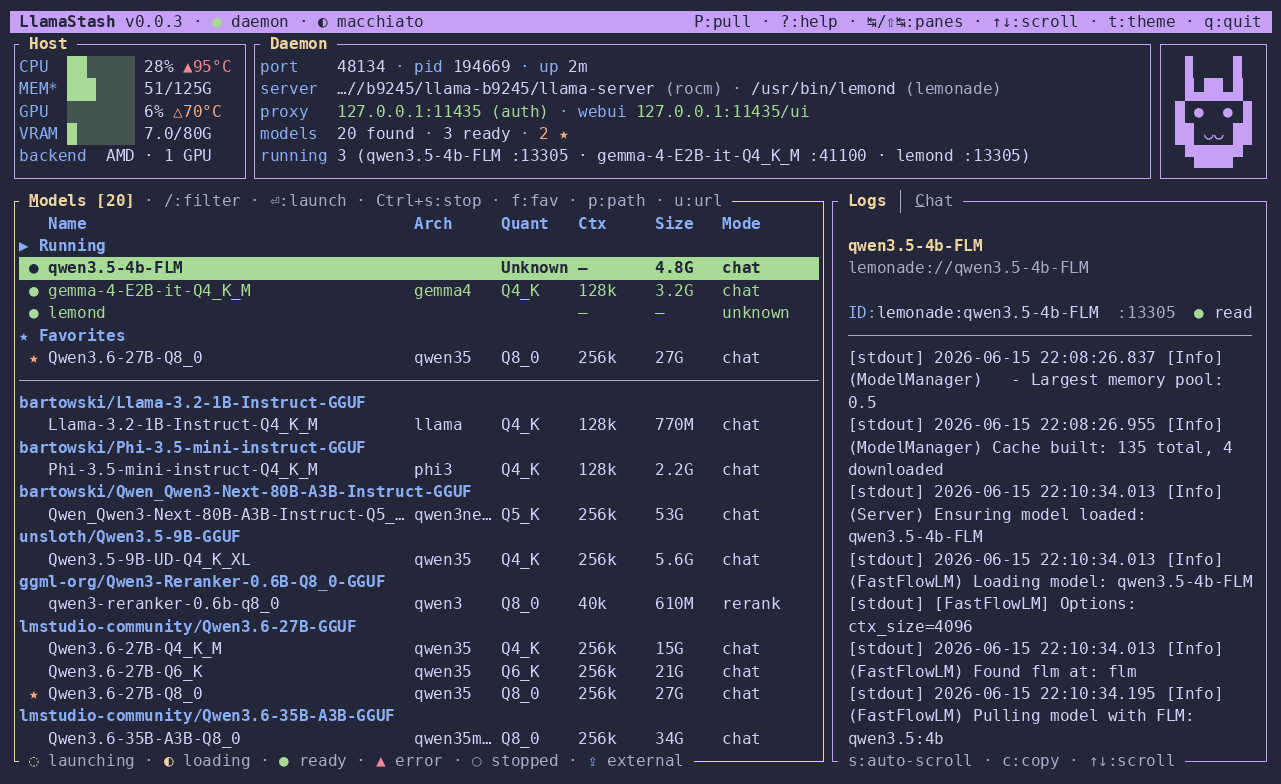Image resolution: width=1281 pixels, height=784 pixels.
Task: Click the star icon beside Favorites heading
Action: pyautogui.click(x=24, y=335)
